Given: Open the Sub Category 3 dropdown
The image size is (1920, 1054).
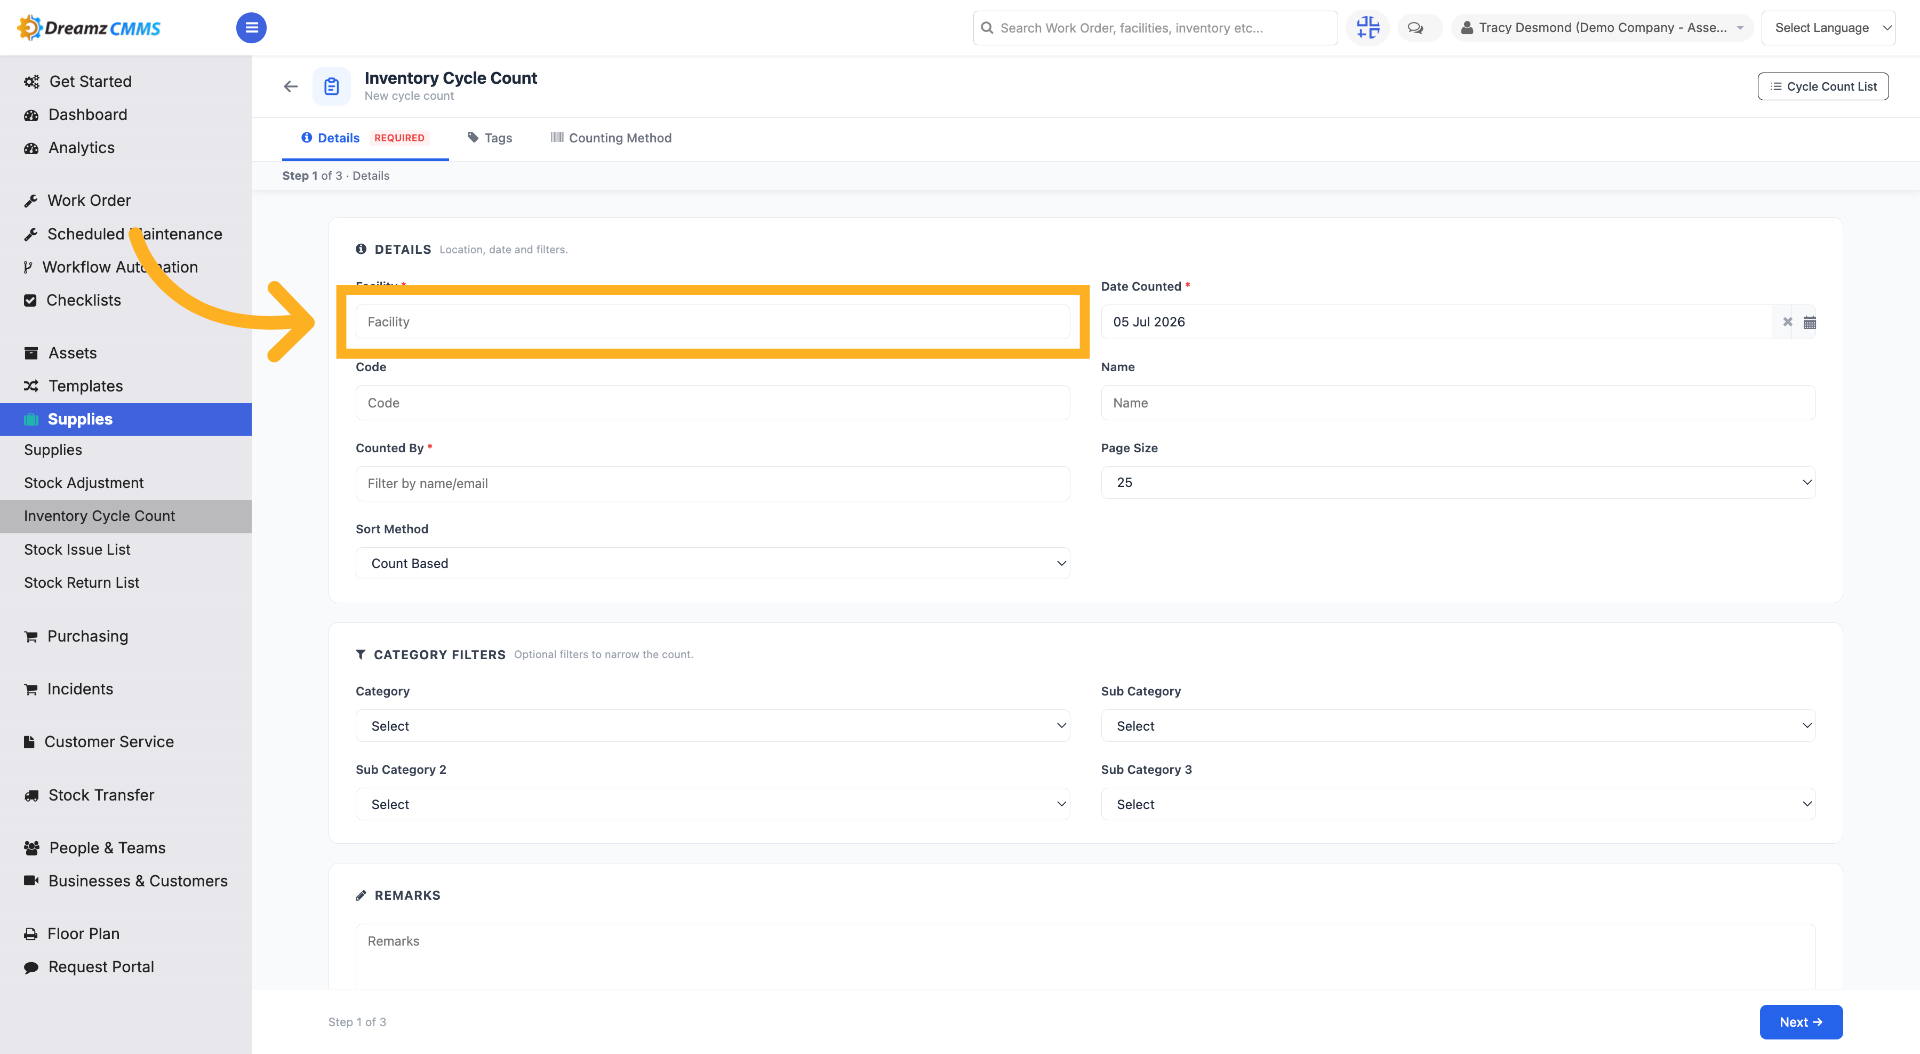Looking at the screenshot, I should tap(1458, 804).
